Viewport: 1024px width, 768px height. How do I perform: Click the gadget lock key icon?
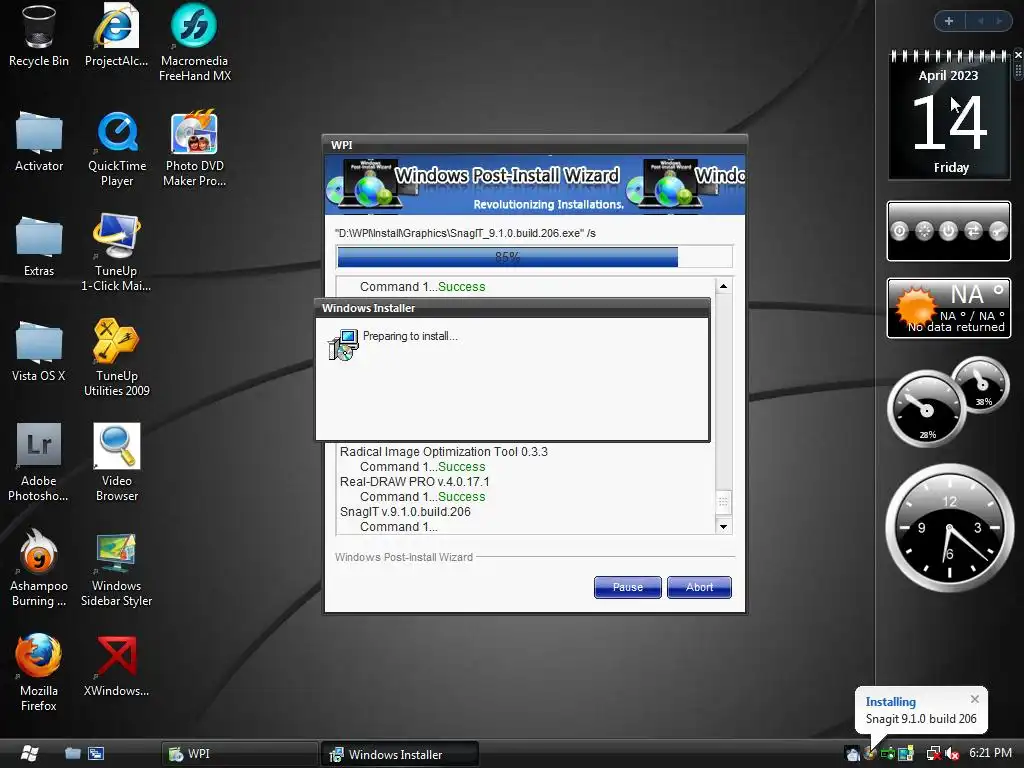pyautogui.click(x=998, y=231)
